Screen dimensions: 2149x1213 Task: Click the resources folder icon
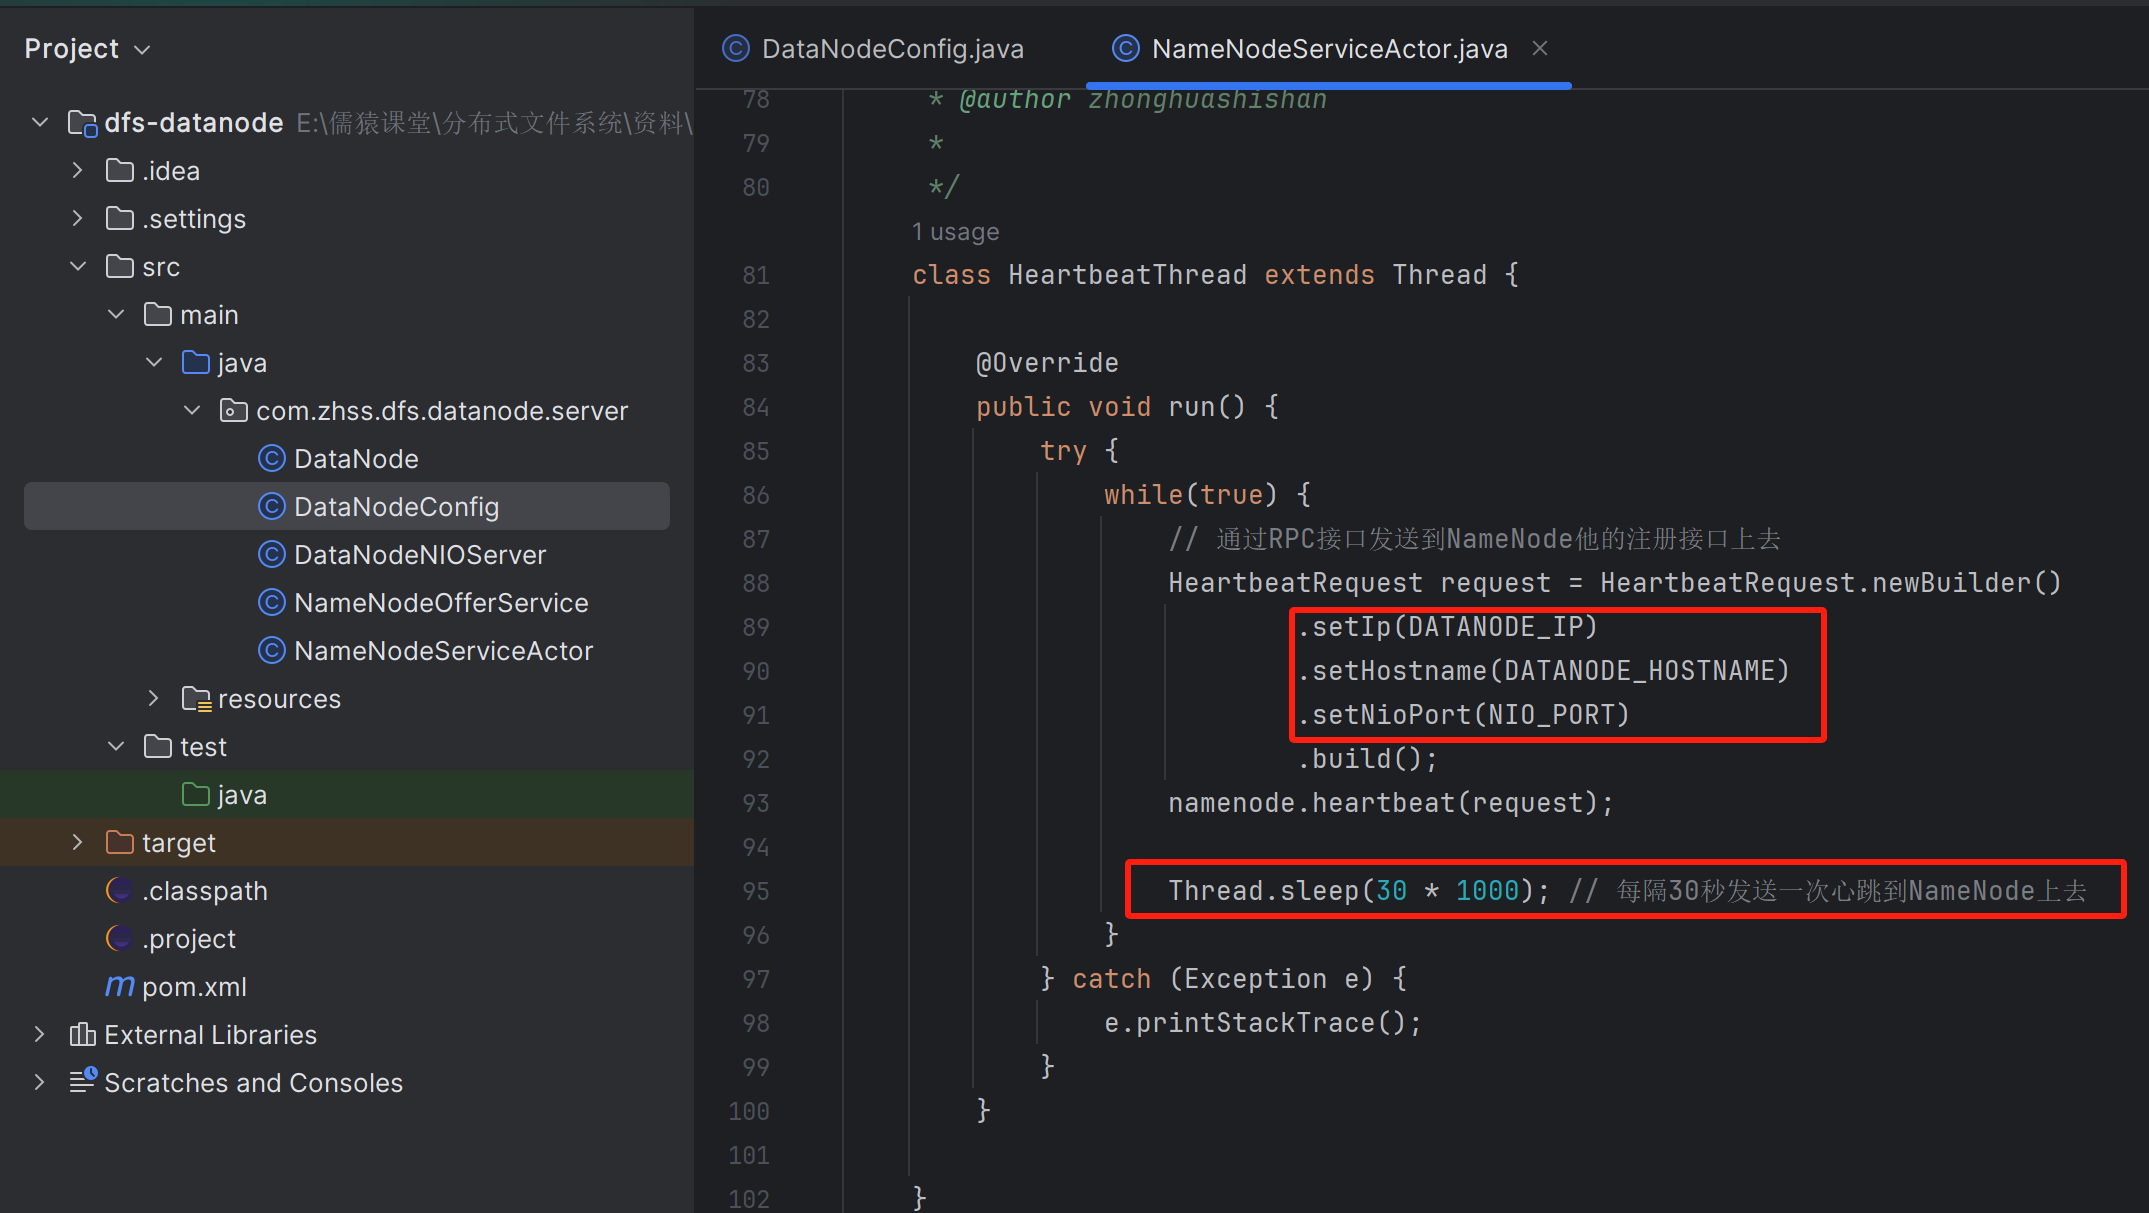coord(196,699)
